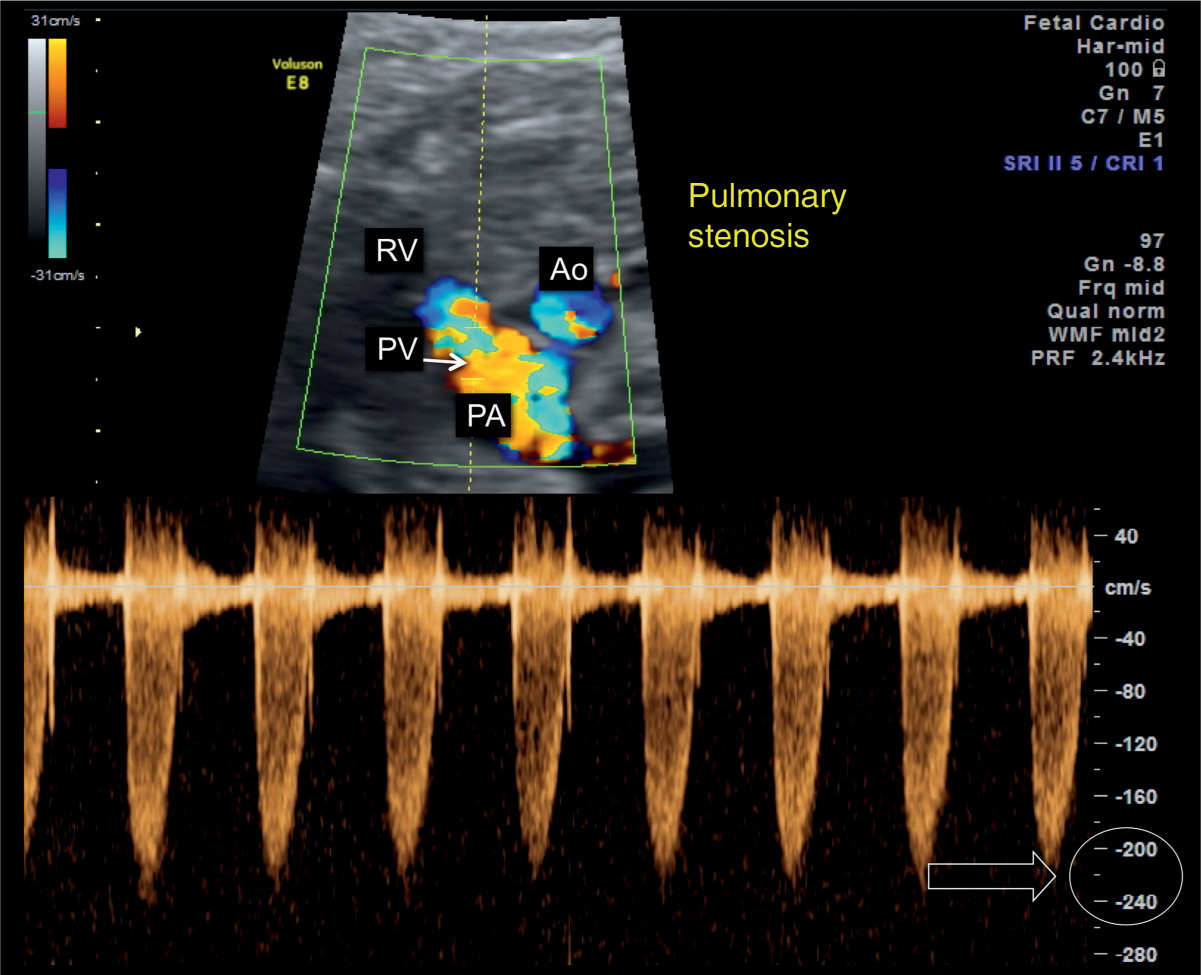Click the cm/s baseline unit label
Screen dimensions: 1201x975
[x=1128, y=588]
